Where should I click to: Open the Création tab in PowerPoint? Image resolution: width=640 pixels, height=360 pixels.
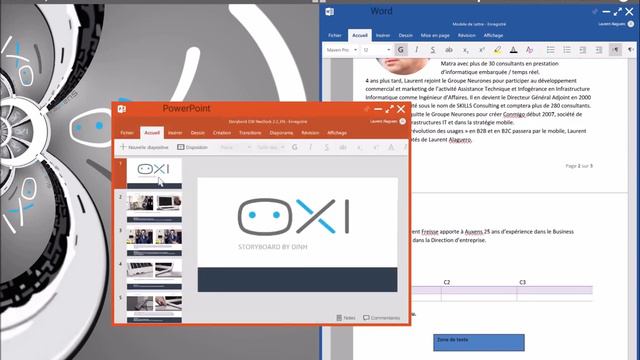222,133
